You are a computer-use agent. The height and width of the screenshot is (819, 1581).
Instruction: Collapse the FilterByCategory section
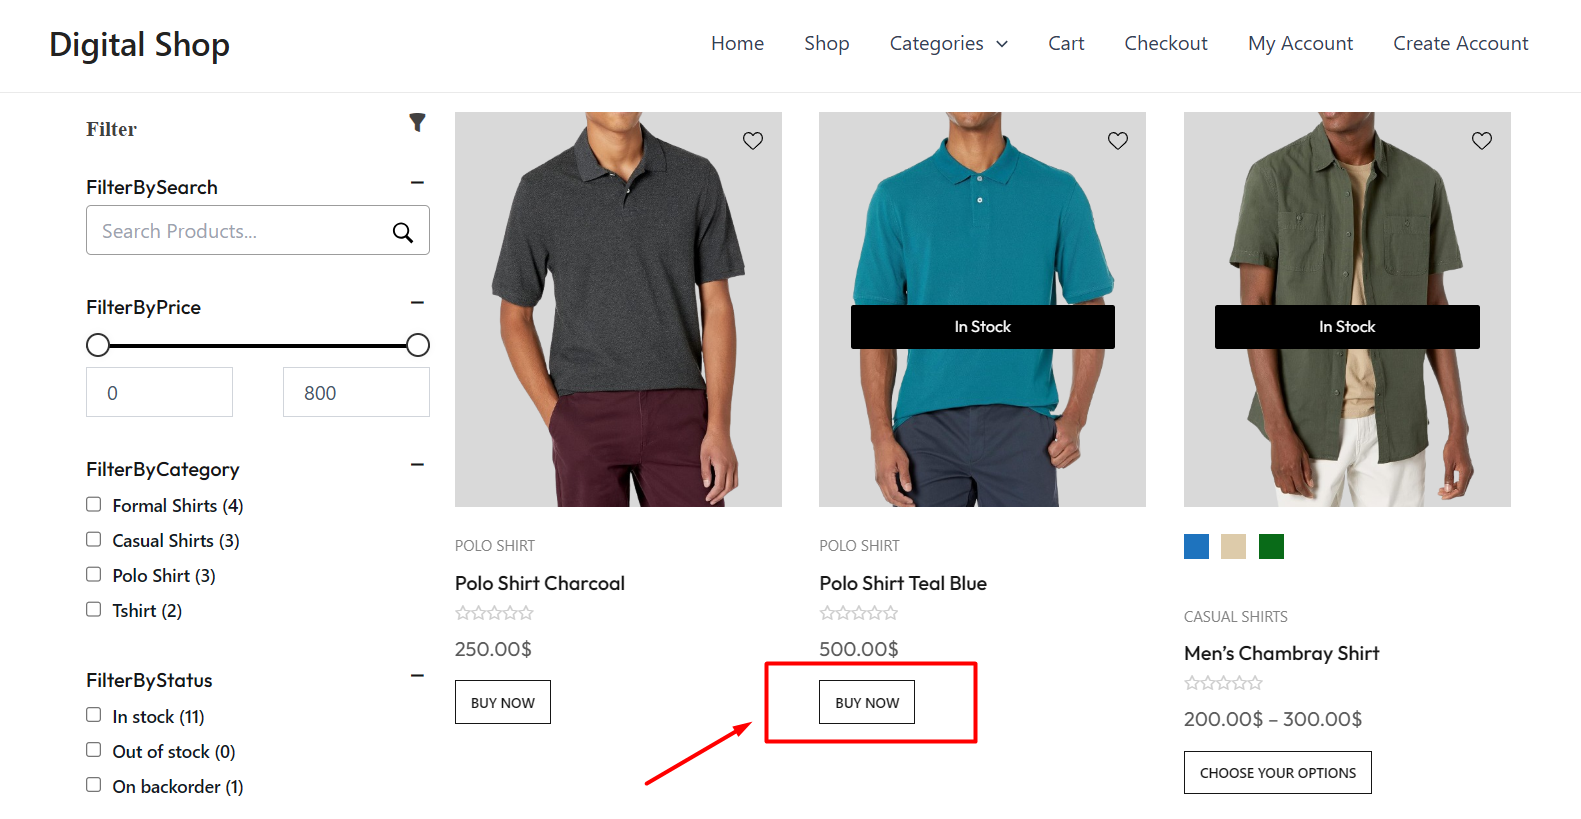point(418,464)
